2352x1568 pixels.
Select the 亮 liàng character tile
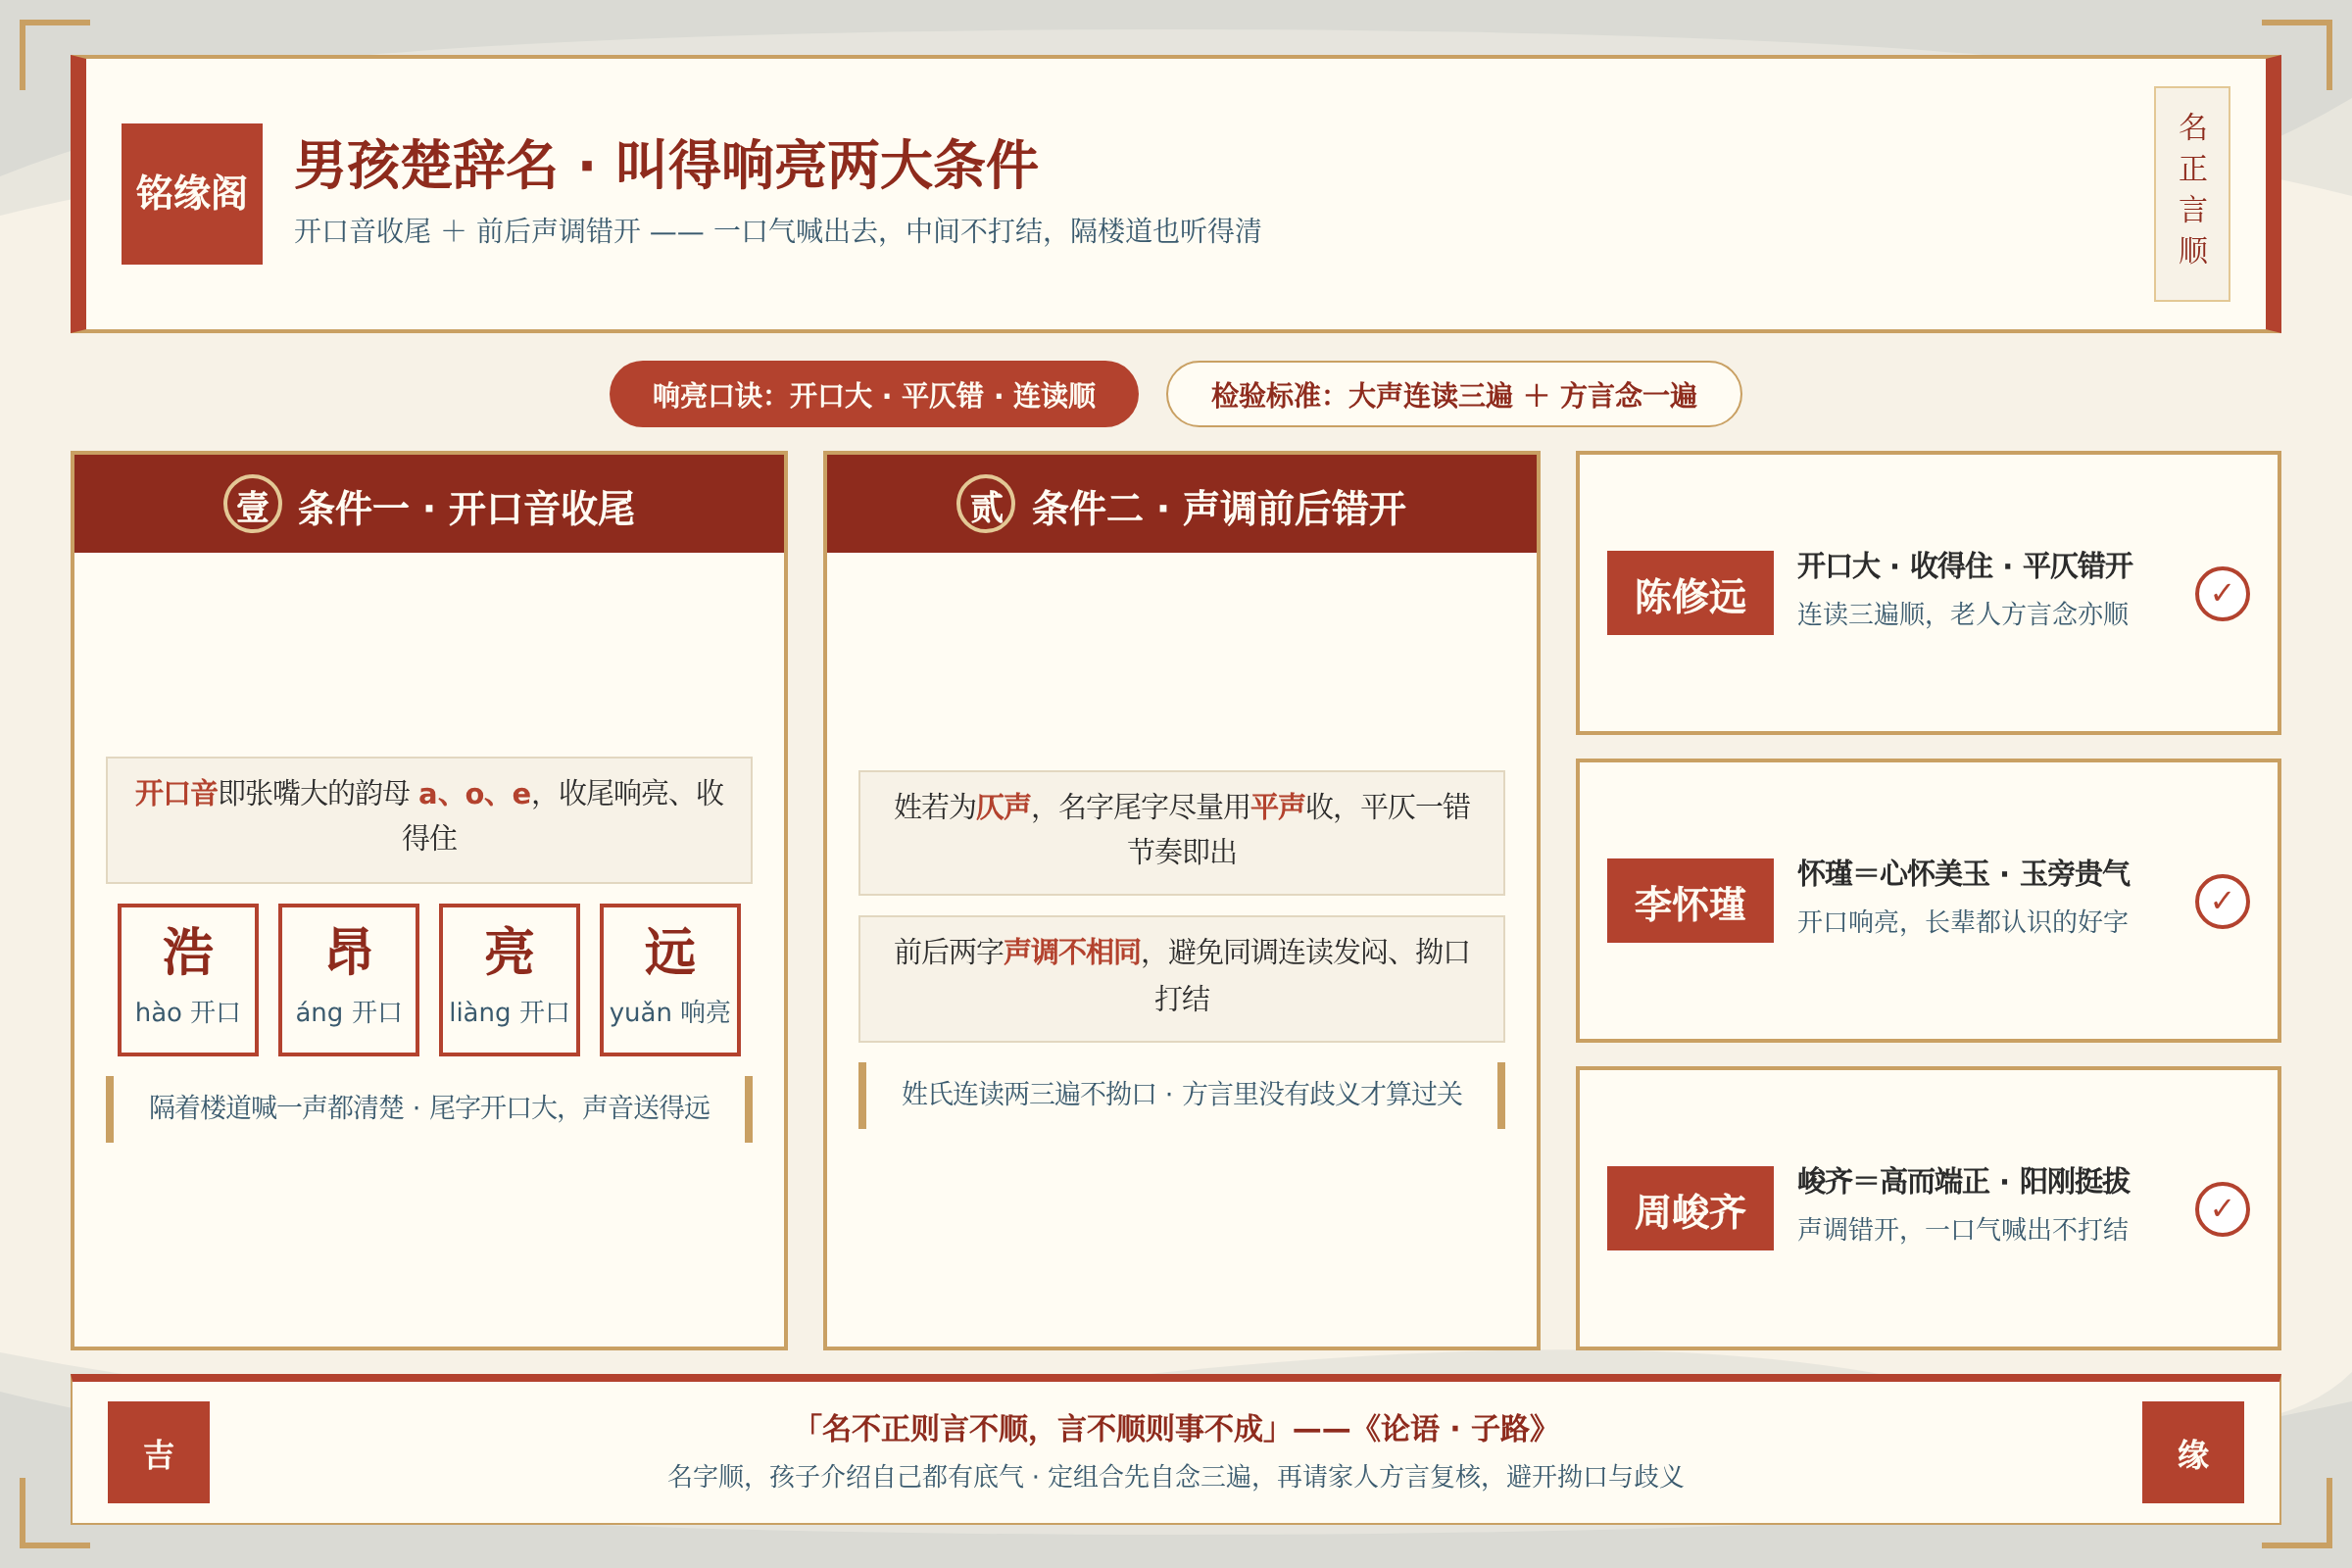click(510, 980)
